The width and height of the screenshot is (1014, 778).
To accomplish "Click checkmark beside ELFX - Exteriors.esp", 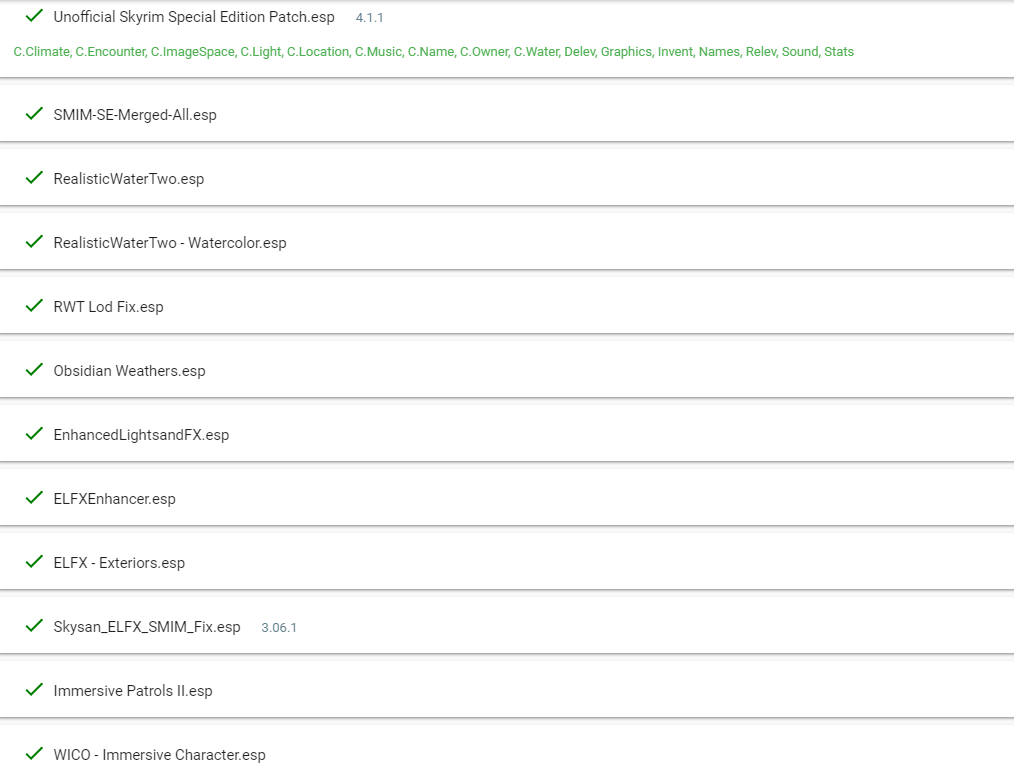I will (x=34, y=562).
